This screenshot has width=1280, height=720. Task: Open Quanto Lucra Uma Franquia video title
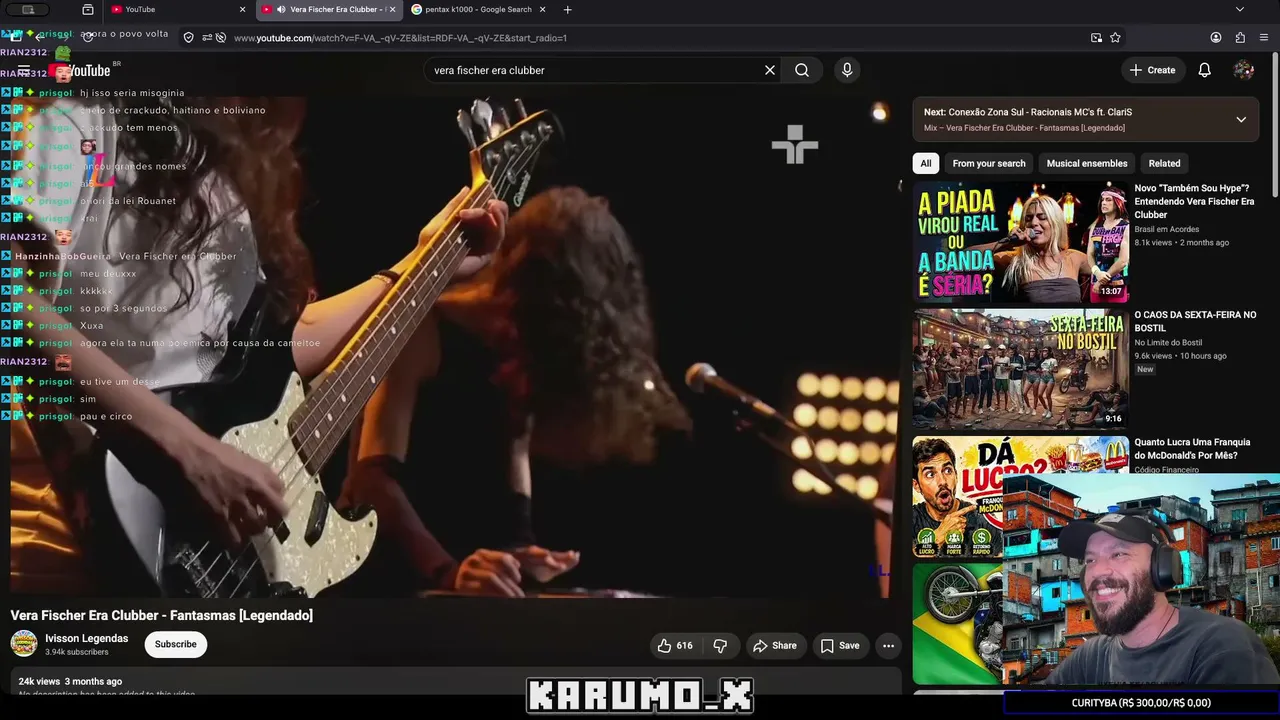(1193, 449)
